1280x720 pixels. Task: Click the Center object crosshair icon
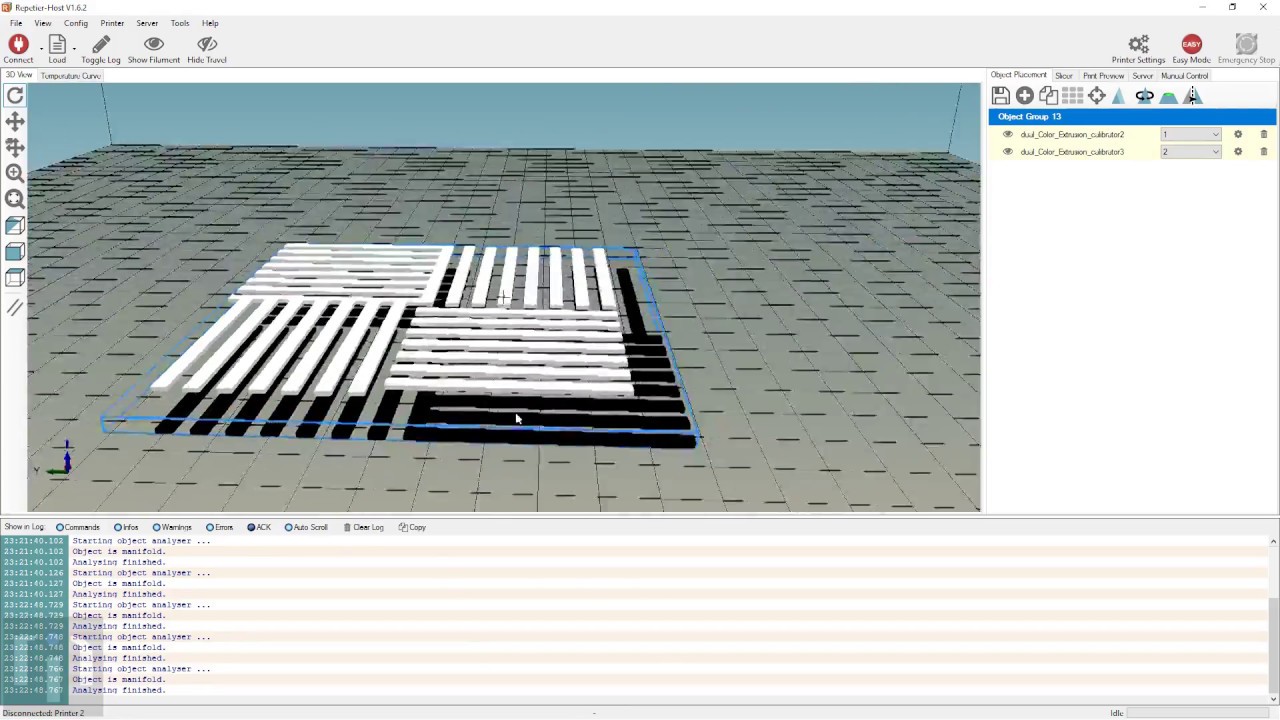click(1097, 96)
